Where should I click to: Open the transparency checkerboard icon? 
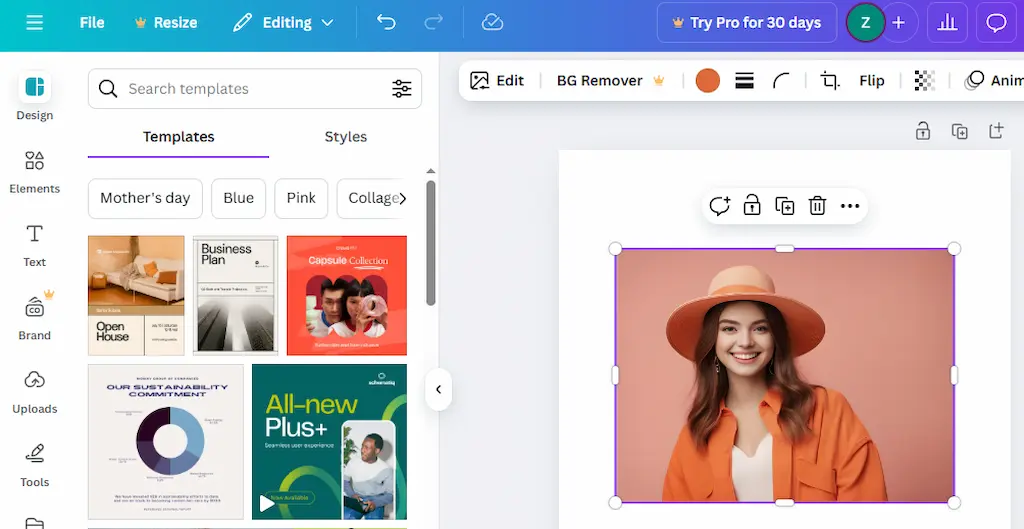pyautogui.click(x=924, y=81)
